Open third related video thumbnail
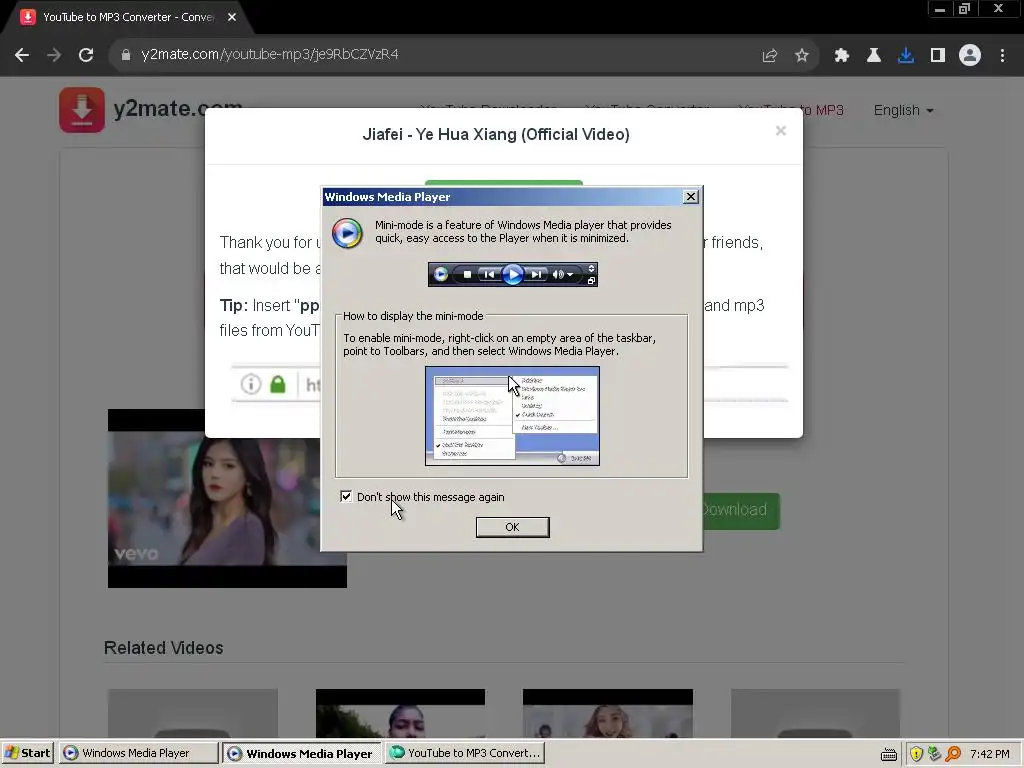This screenshot has height=768, width=1024. coord(607,713)
